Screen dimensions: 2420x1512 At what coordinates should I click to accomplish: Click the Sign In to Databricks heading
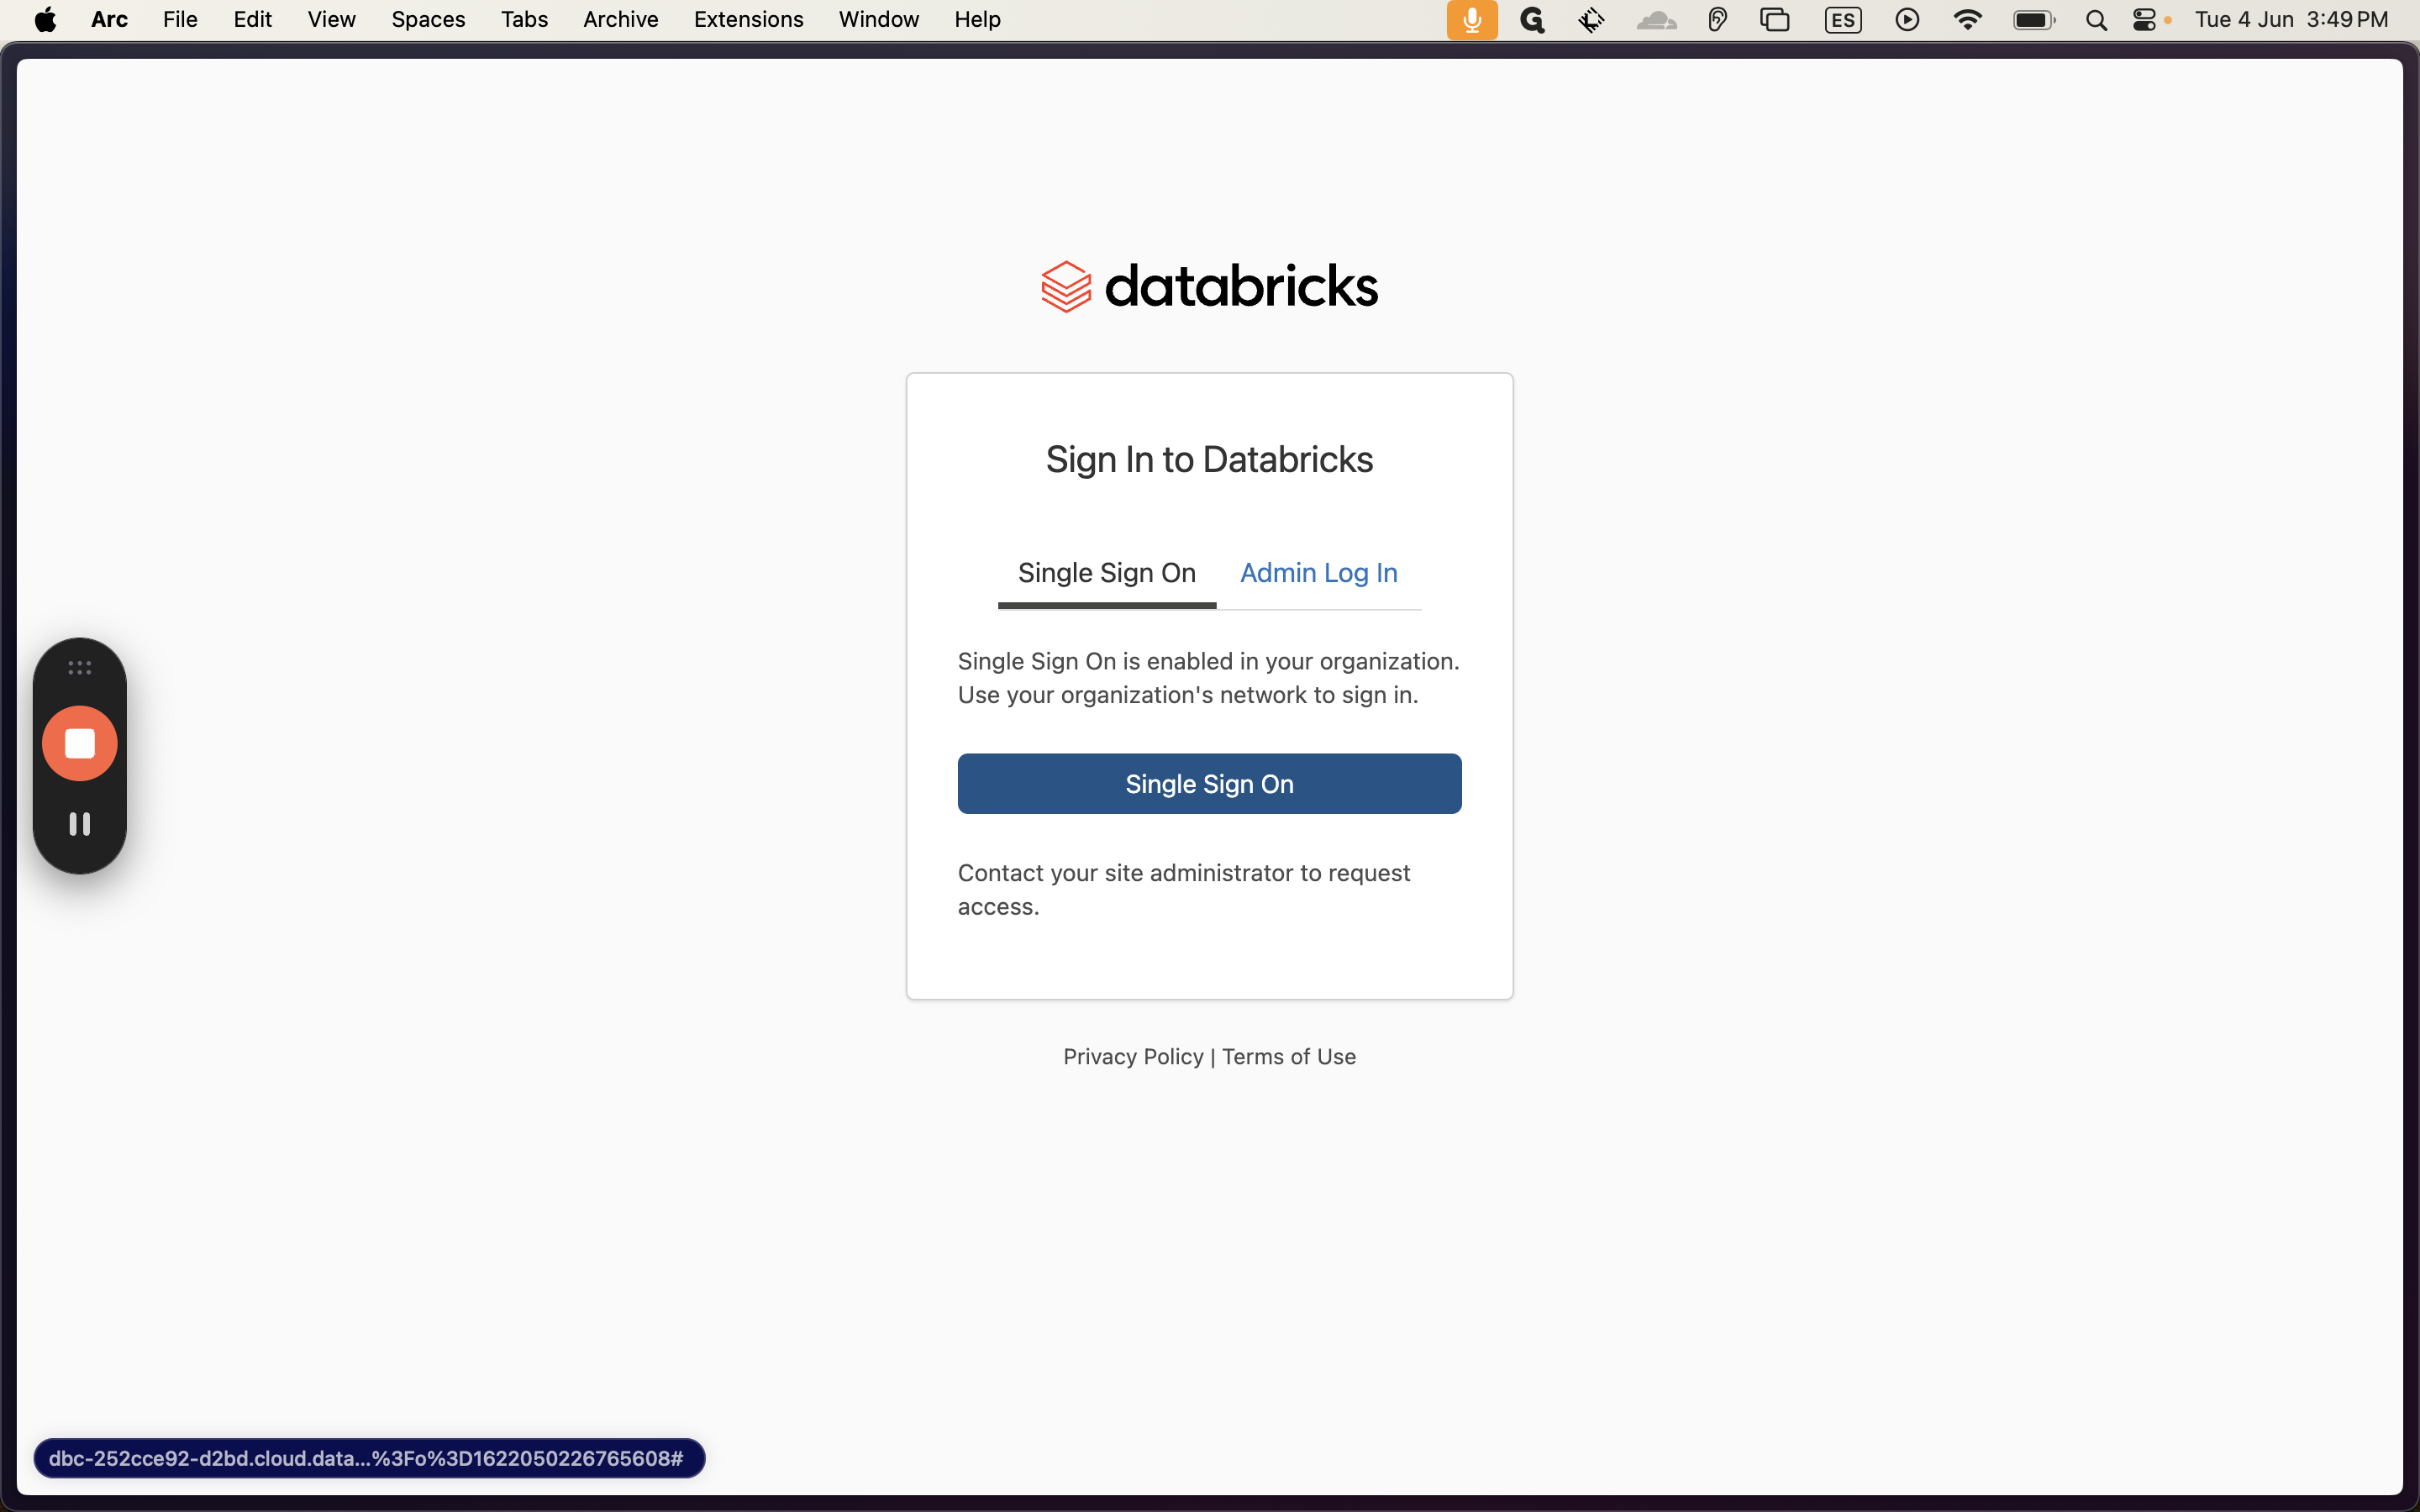click(1209, 459)
